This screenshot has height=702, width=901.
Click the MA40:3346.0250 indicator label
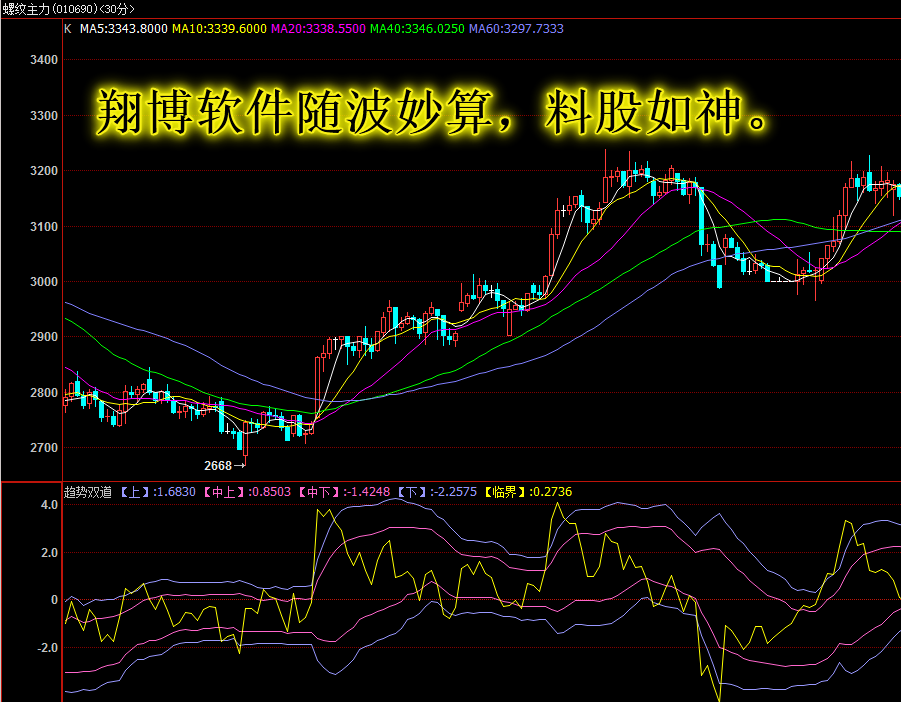pyautogui.click(x=417, y=29)
